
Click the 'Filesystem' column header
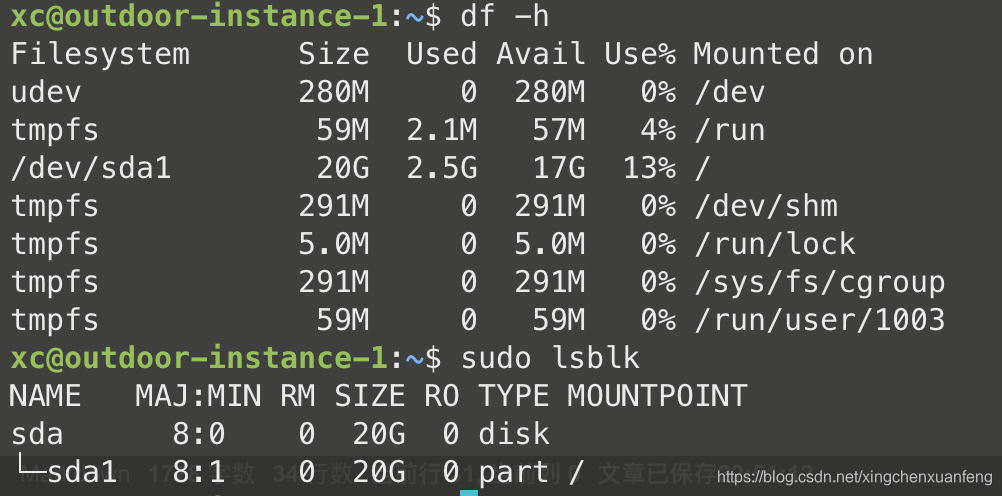(x=99, y=54)
